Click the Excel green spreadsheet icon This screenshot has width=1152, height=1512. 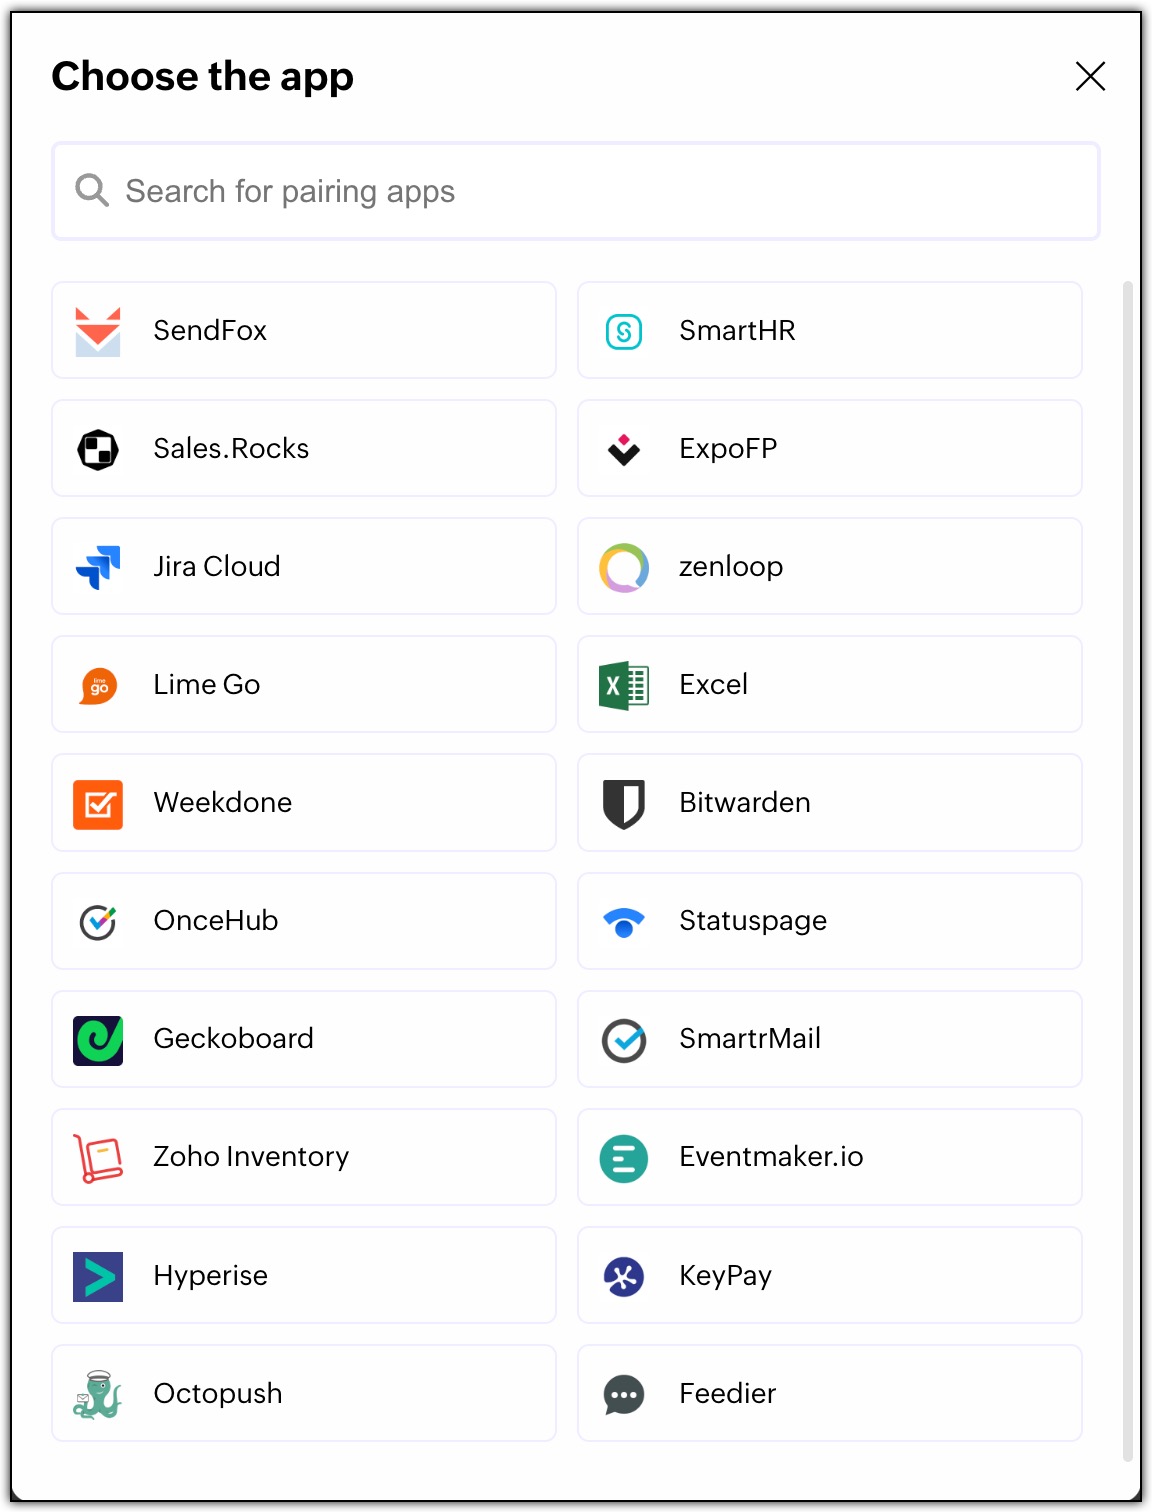[624, 685]
